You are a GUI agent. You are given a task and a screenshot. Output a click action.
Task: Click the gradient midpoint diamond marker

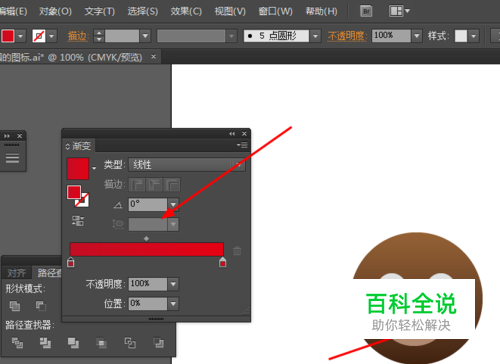tap(146, 239)
